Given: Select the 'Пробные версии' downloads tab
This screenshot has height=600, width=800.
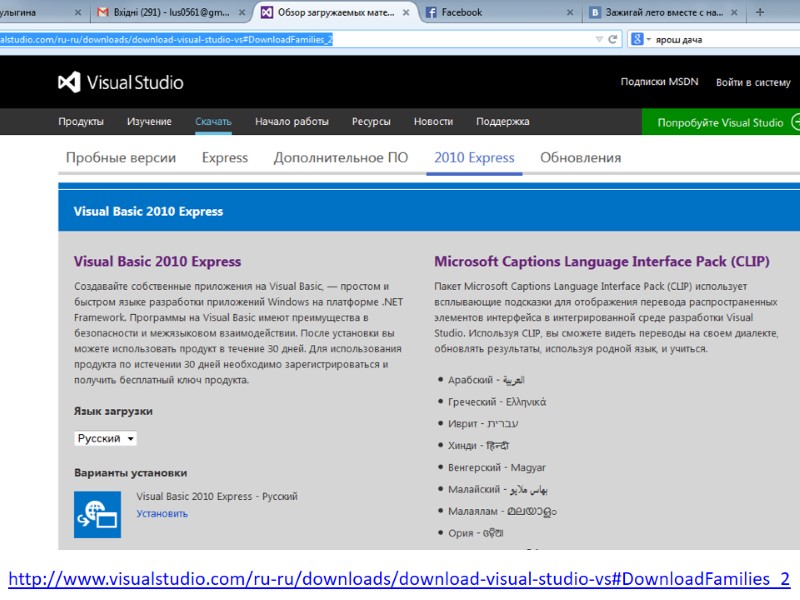Looking at the screenshot, I should [x=121, y=158].
